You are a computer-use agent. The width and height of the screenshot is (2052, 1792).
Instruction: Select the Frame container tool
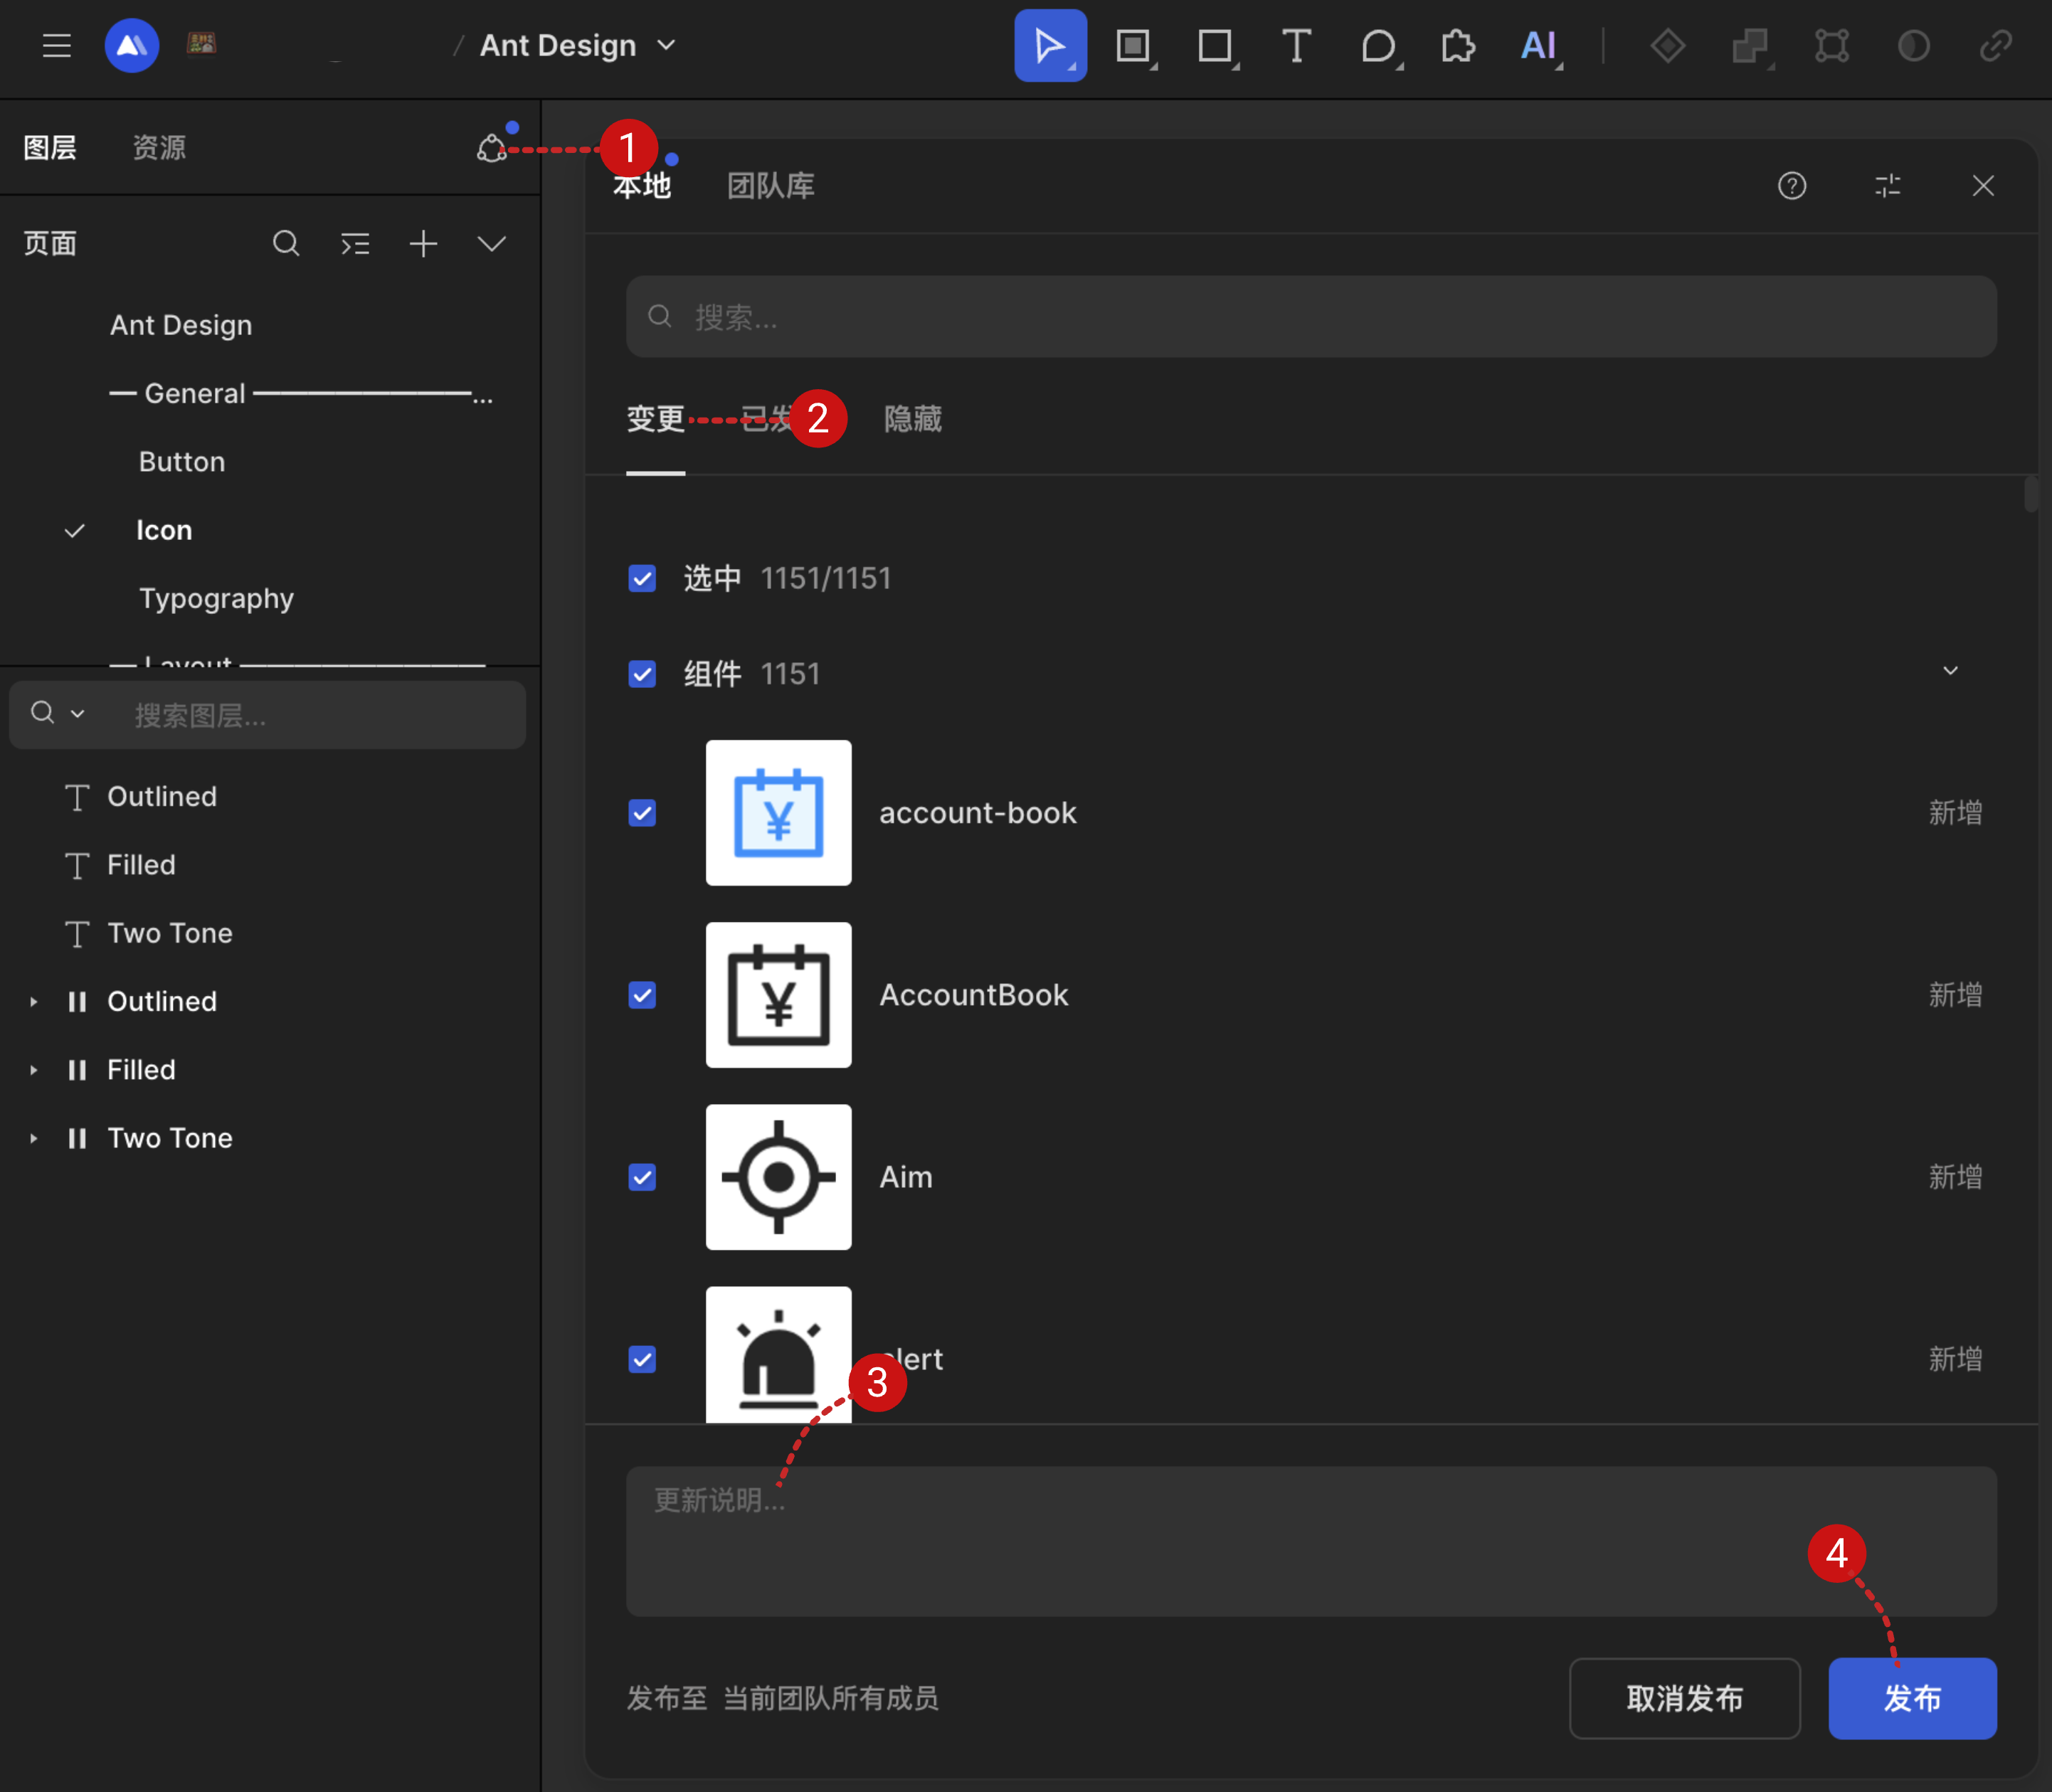(1134, 46)
